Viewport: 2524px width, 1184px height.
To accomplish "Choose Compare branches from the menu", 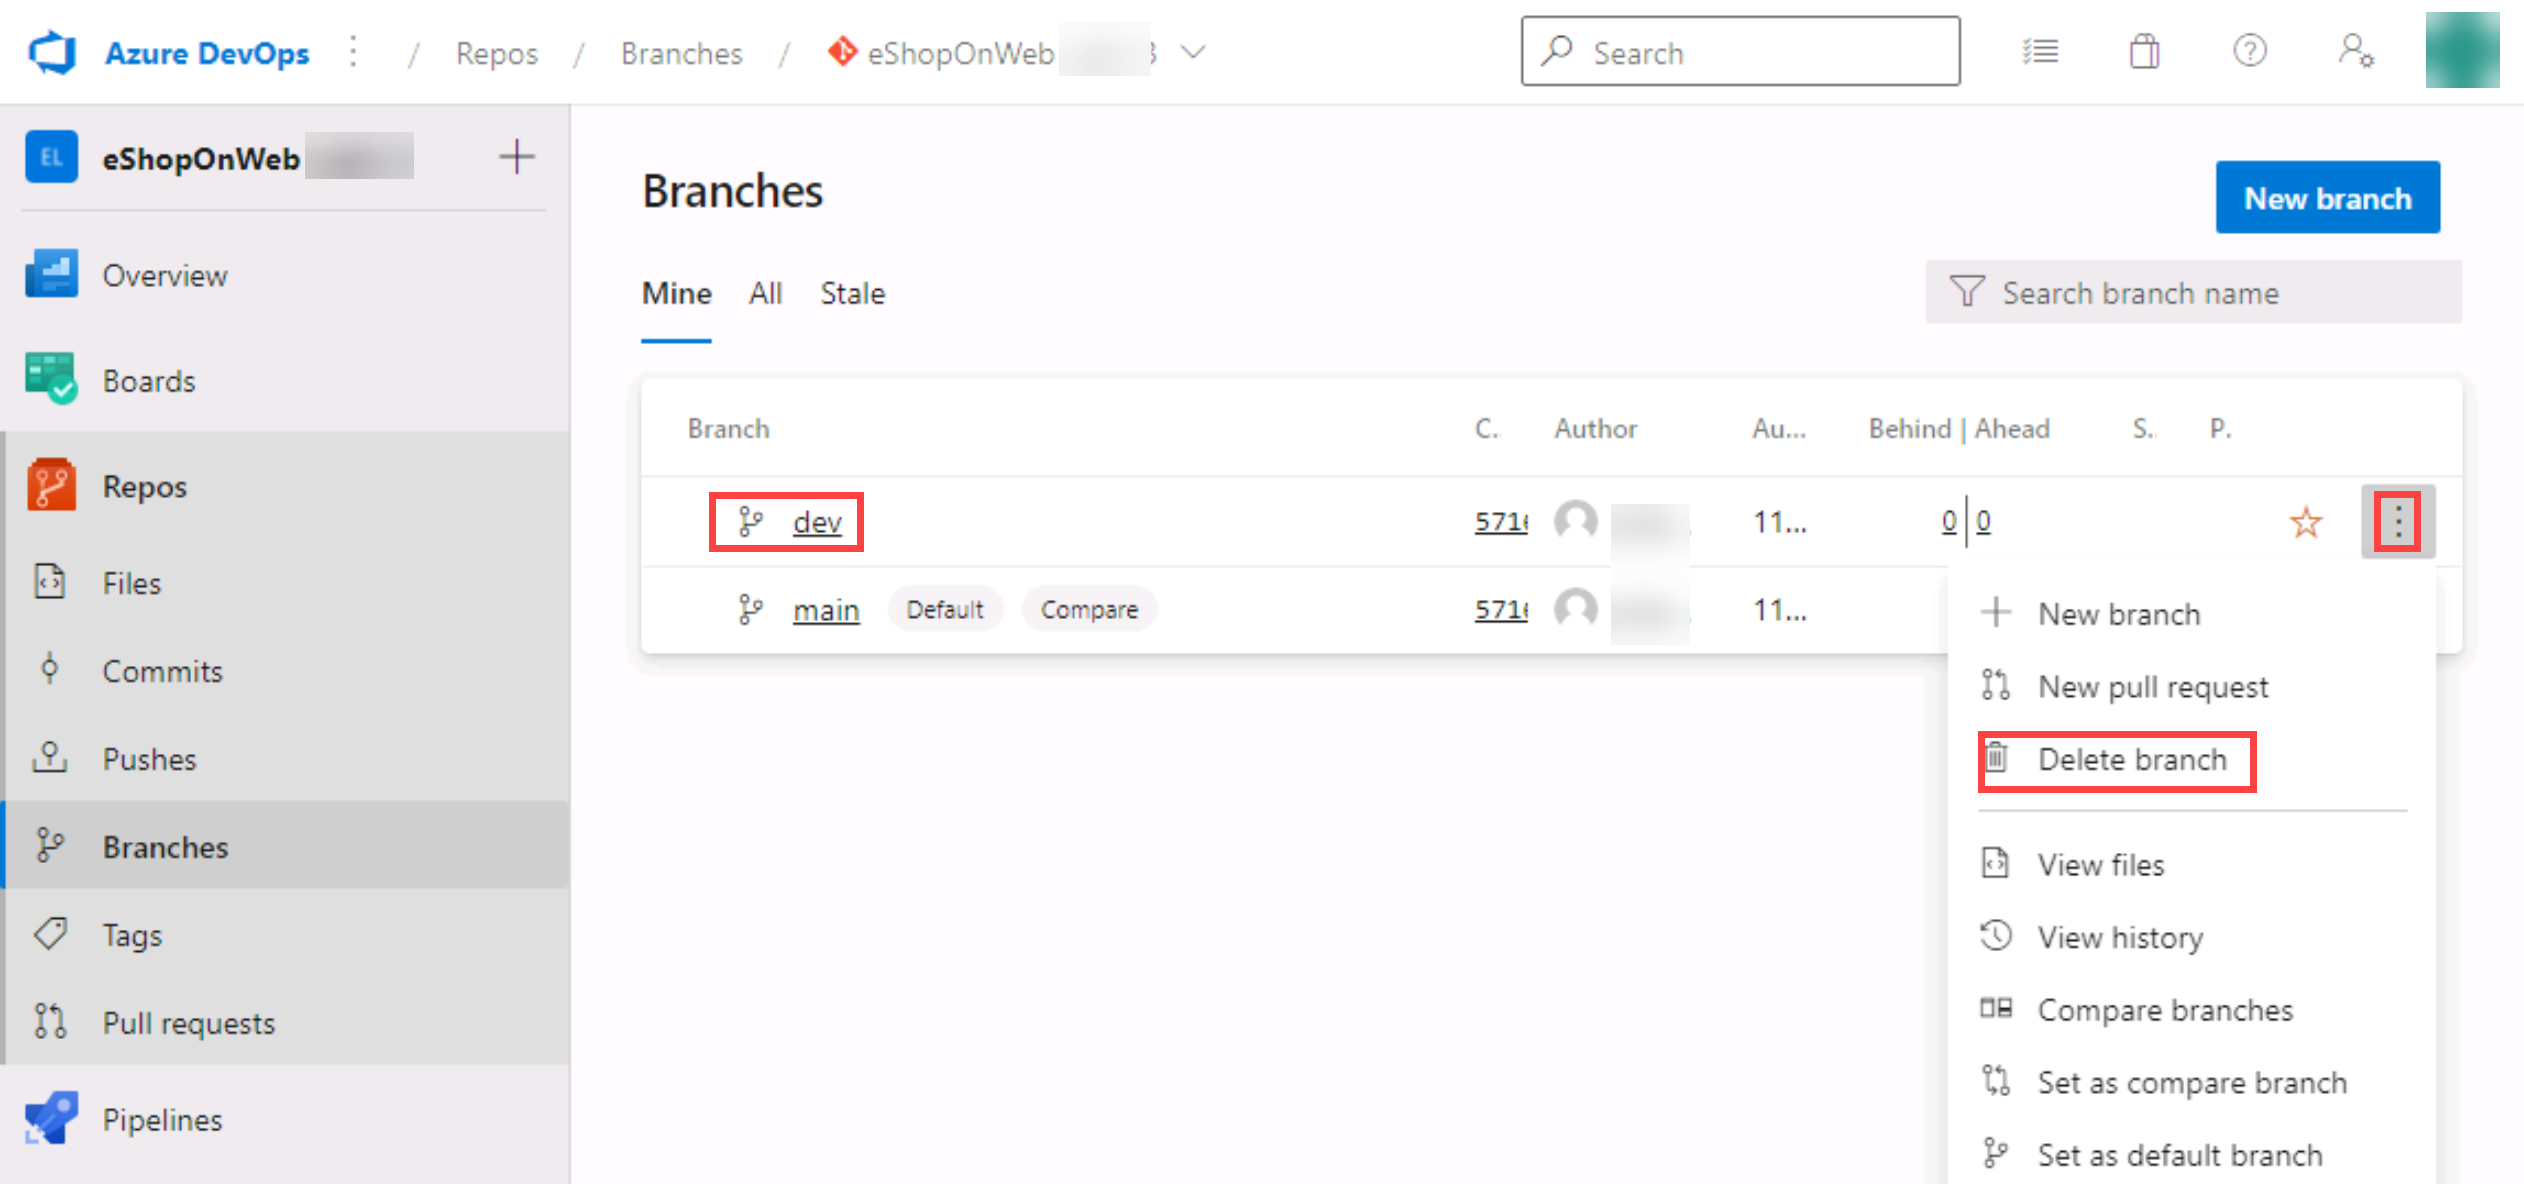I will (2192, 1010).
